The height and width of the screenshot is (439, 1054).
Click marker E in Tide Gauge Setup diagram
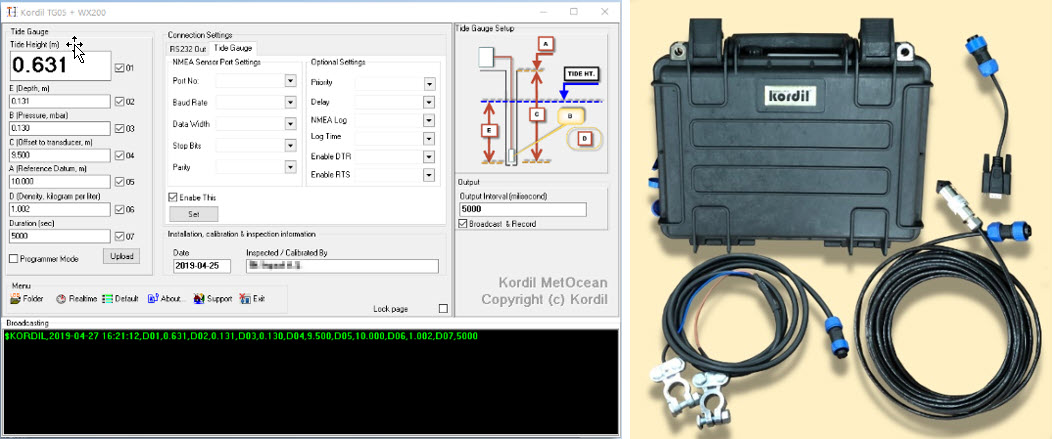point(490,130)
